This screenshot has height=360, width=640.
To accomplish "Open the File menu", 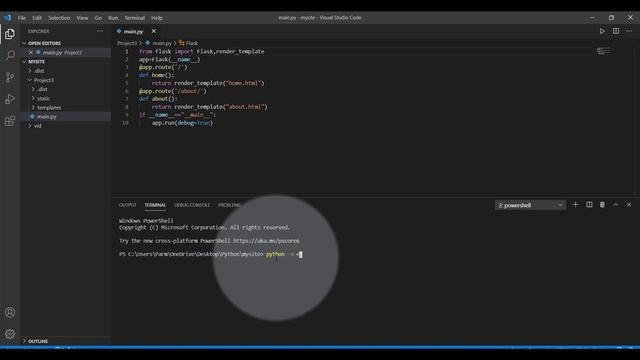I will (x=22, y=18).
